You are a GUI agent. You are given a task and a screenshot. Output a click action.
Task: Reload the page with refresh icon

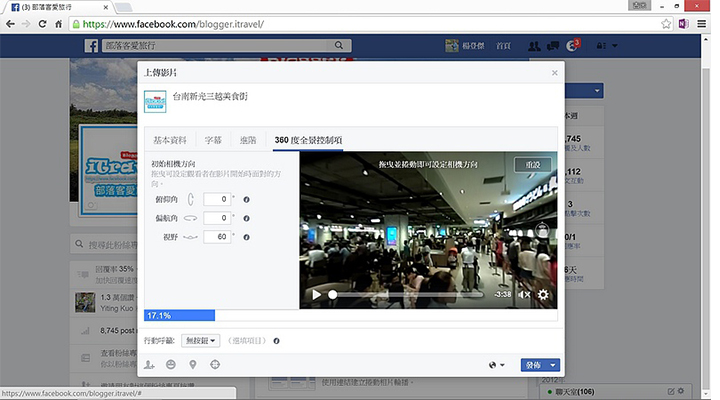pyautogui.click(x=42, y=24)
